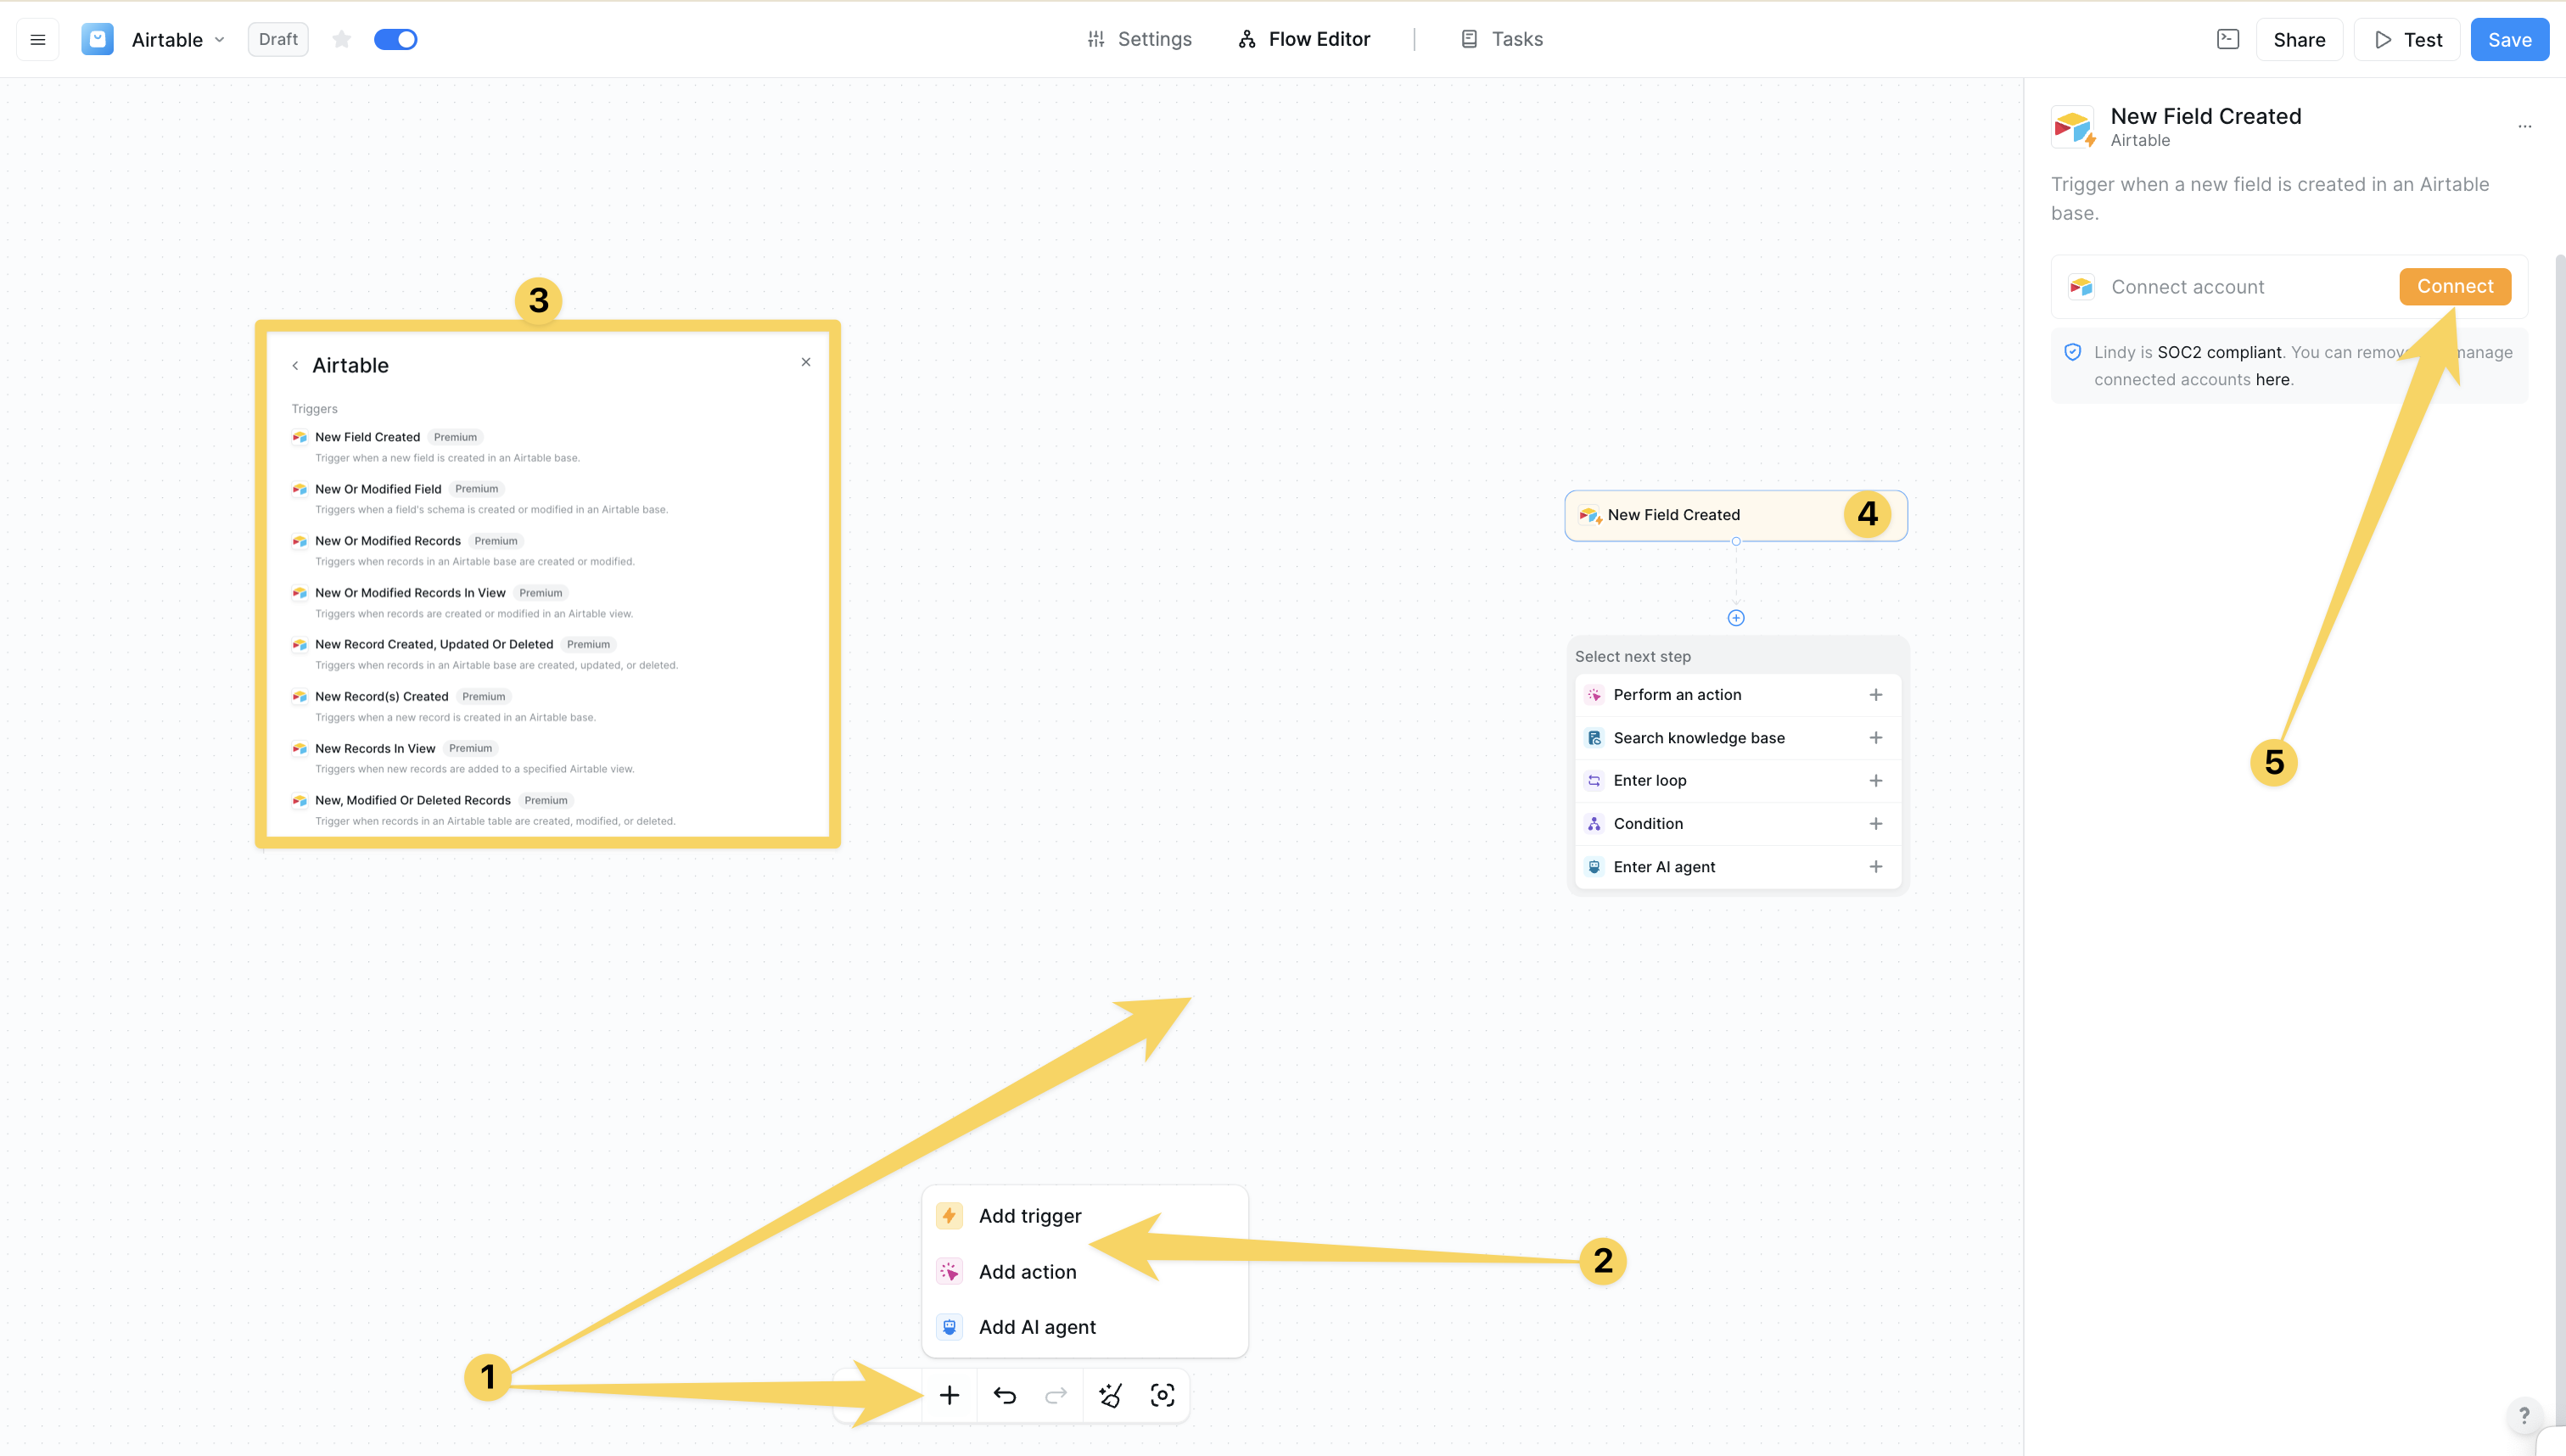The image size is (2566, 1456).
Task: Open the three-dot menu for New Field Created
Action: 2524,126
